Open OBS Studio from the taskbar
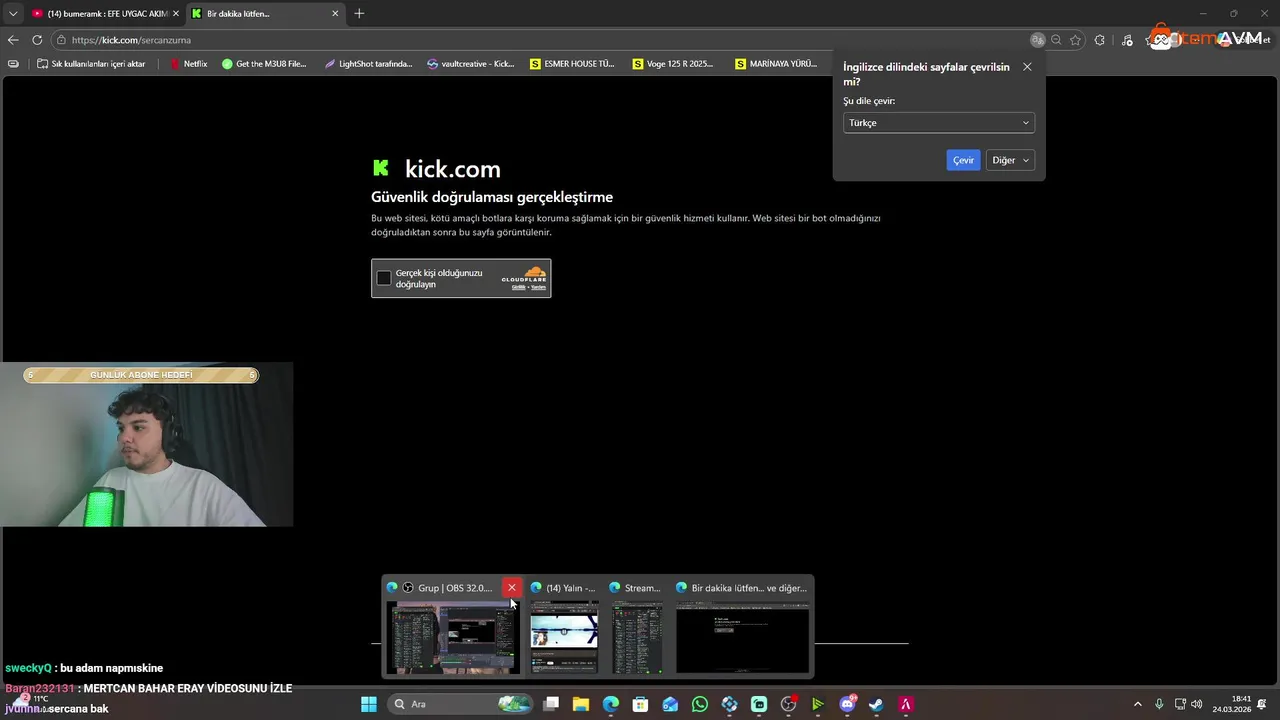Image resolution: width=1280 pixels, height=720 pixels. [x=788, y=704]
